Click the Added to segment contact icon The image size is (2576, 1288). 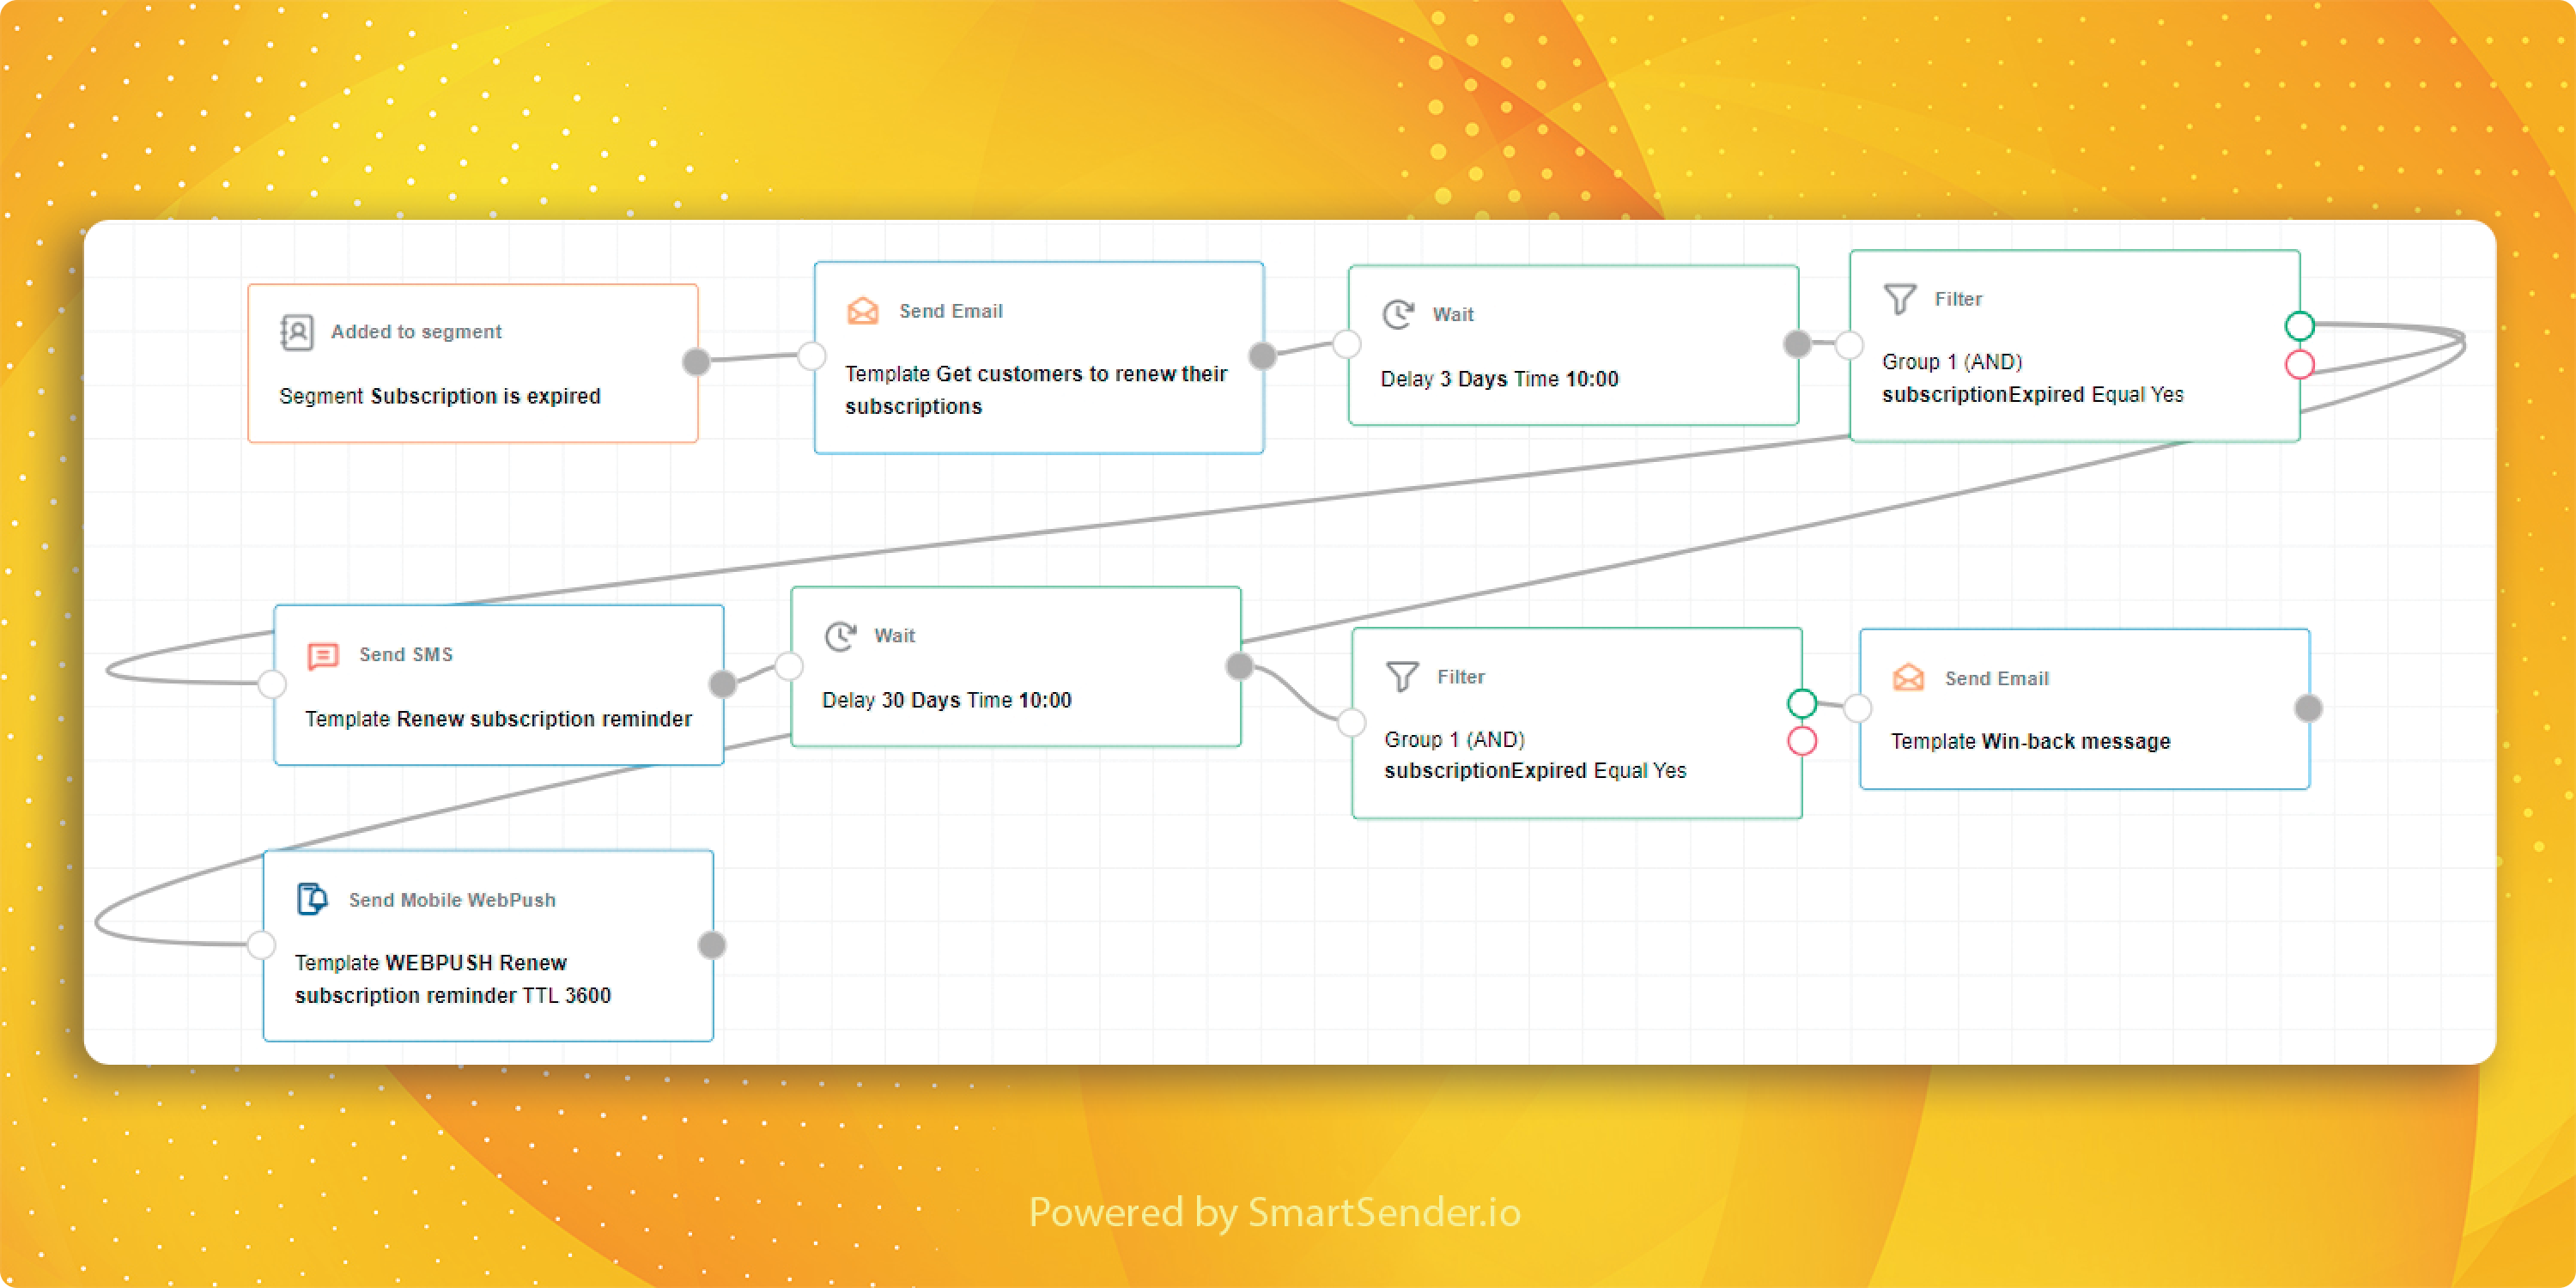point(297,332)
